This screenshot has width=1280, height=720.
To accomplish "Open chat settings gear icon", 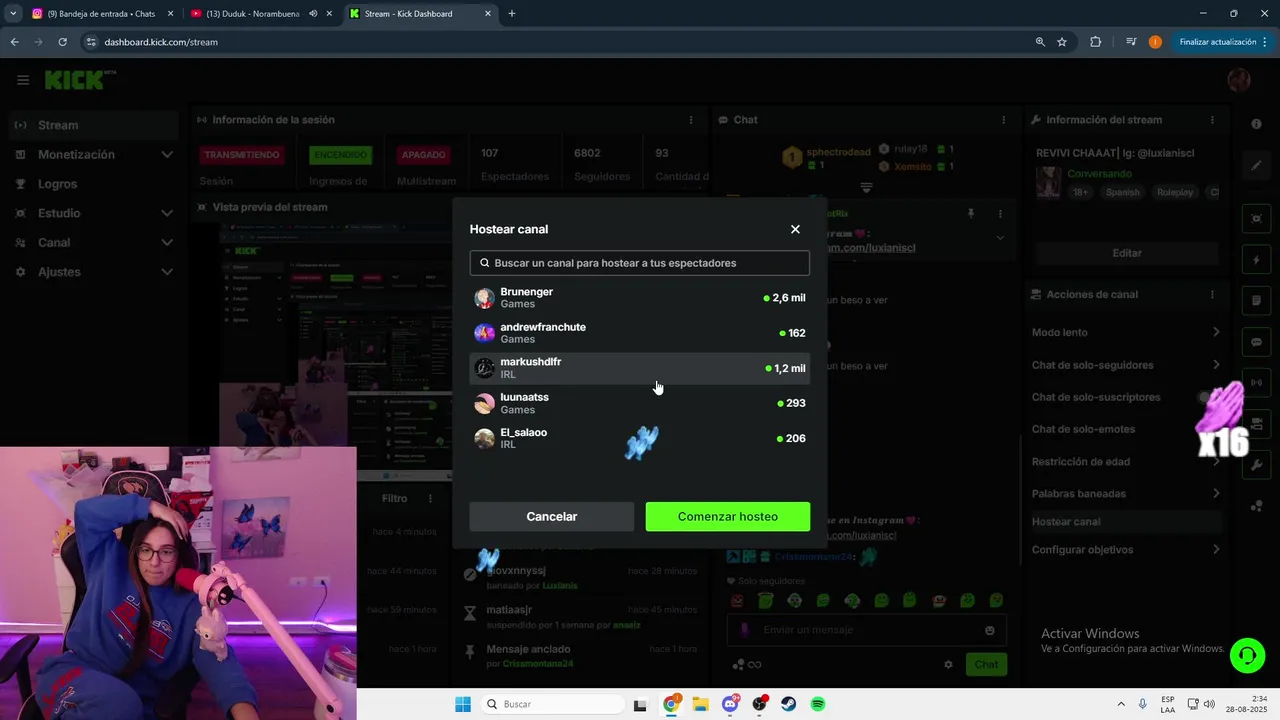I will [x=948, y=664].
